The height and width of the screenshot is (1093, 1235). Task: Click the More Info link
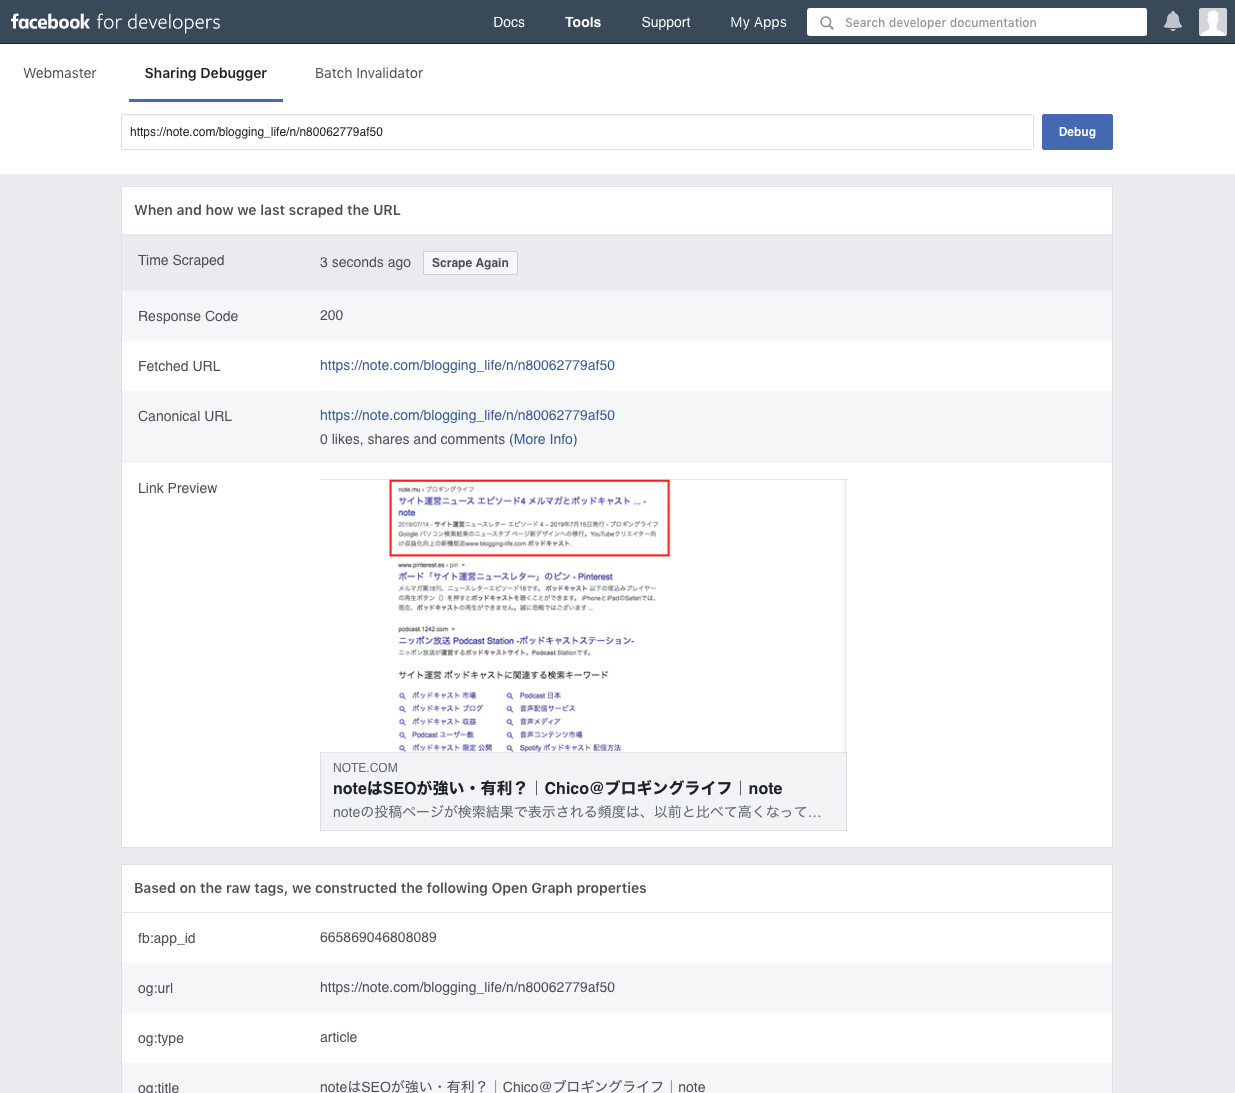tap(544, 439)
